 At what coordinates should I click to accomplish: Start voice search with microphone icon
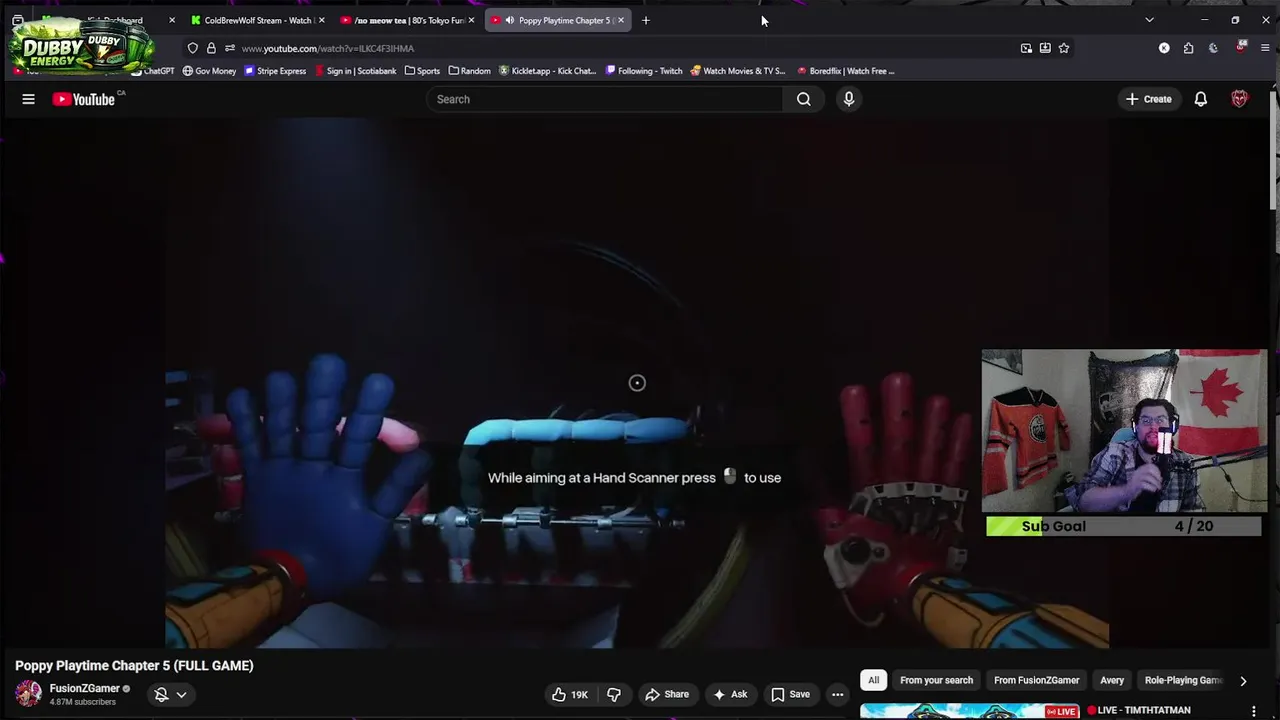[849, 99]
